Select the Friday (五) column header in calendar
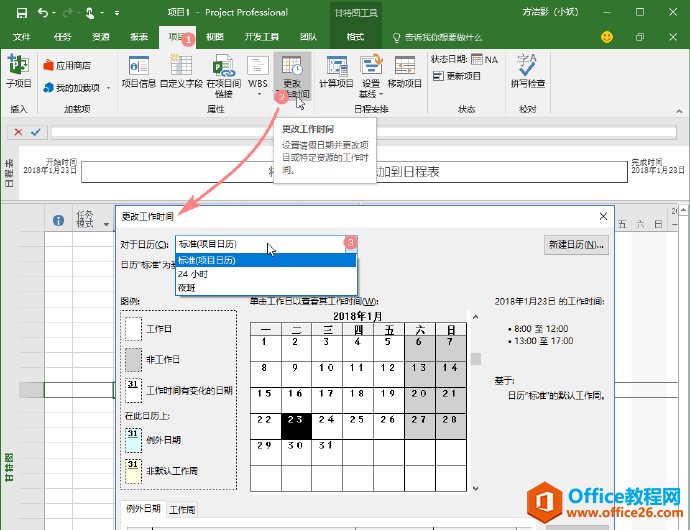Image resolution: width=690 pixels, height=530 pixels. point(389,329)
